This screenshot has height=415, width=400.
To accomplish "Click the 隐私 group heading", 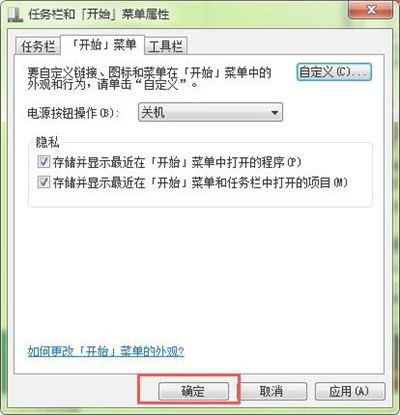I will click(x=48, y=143).
